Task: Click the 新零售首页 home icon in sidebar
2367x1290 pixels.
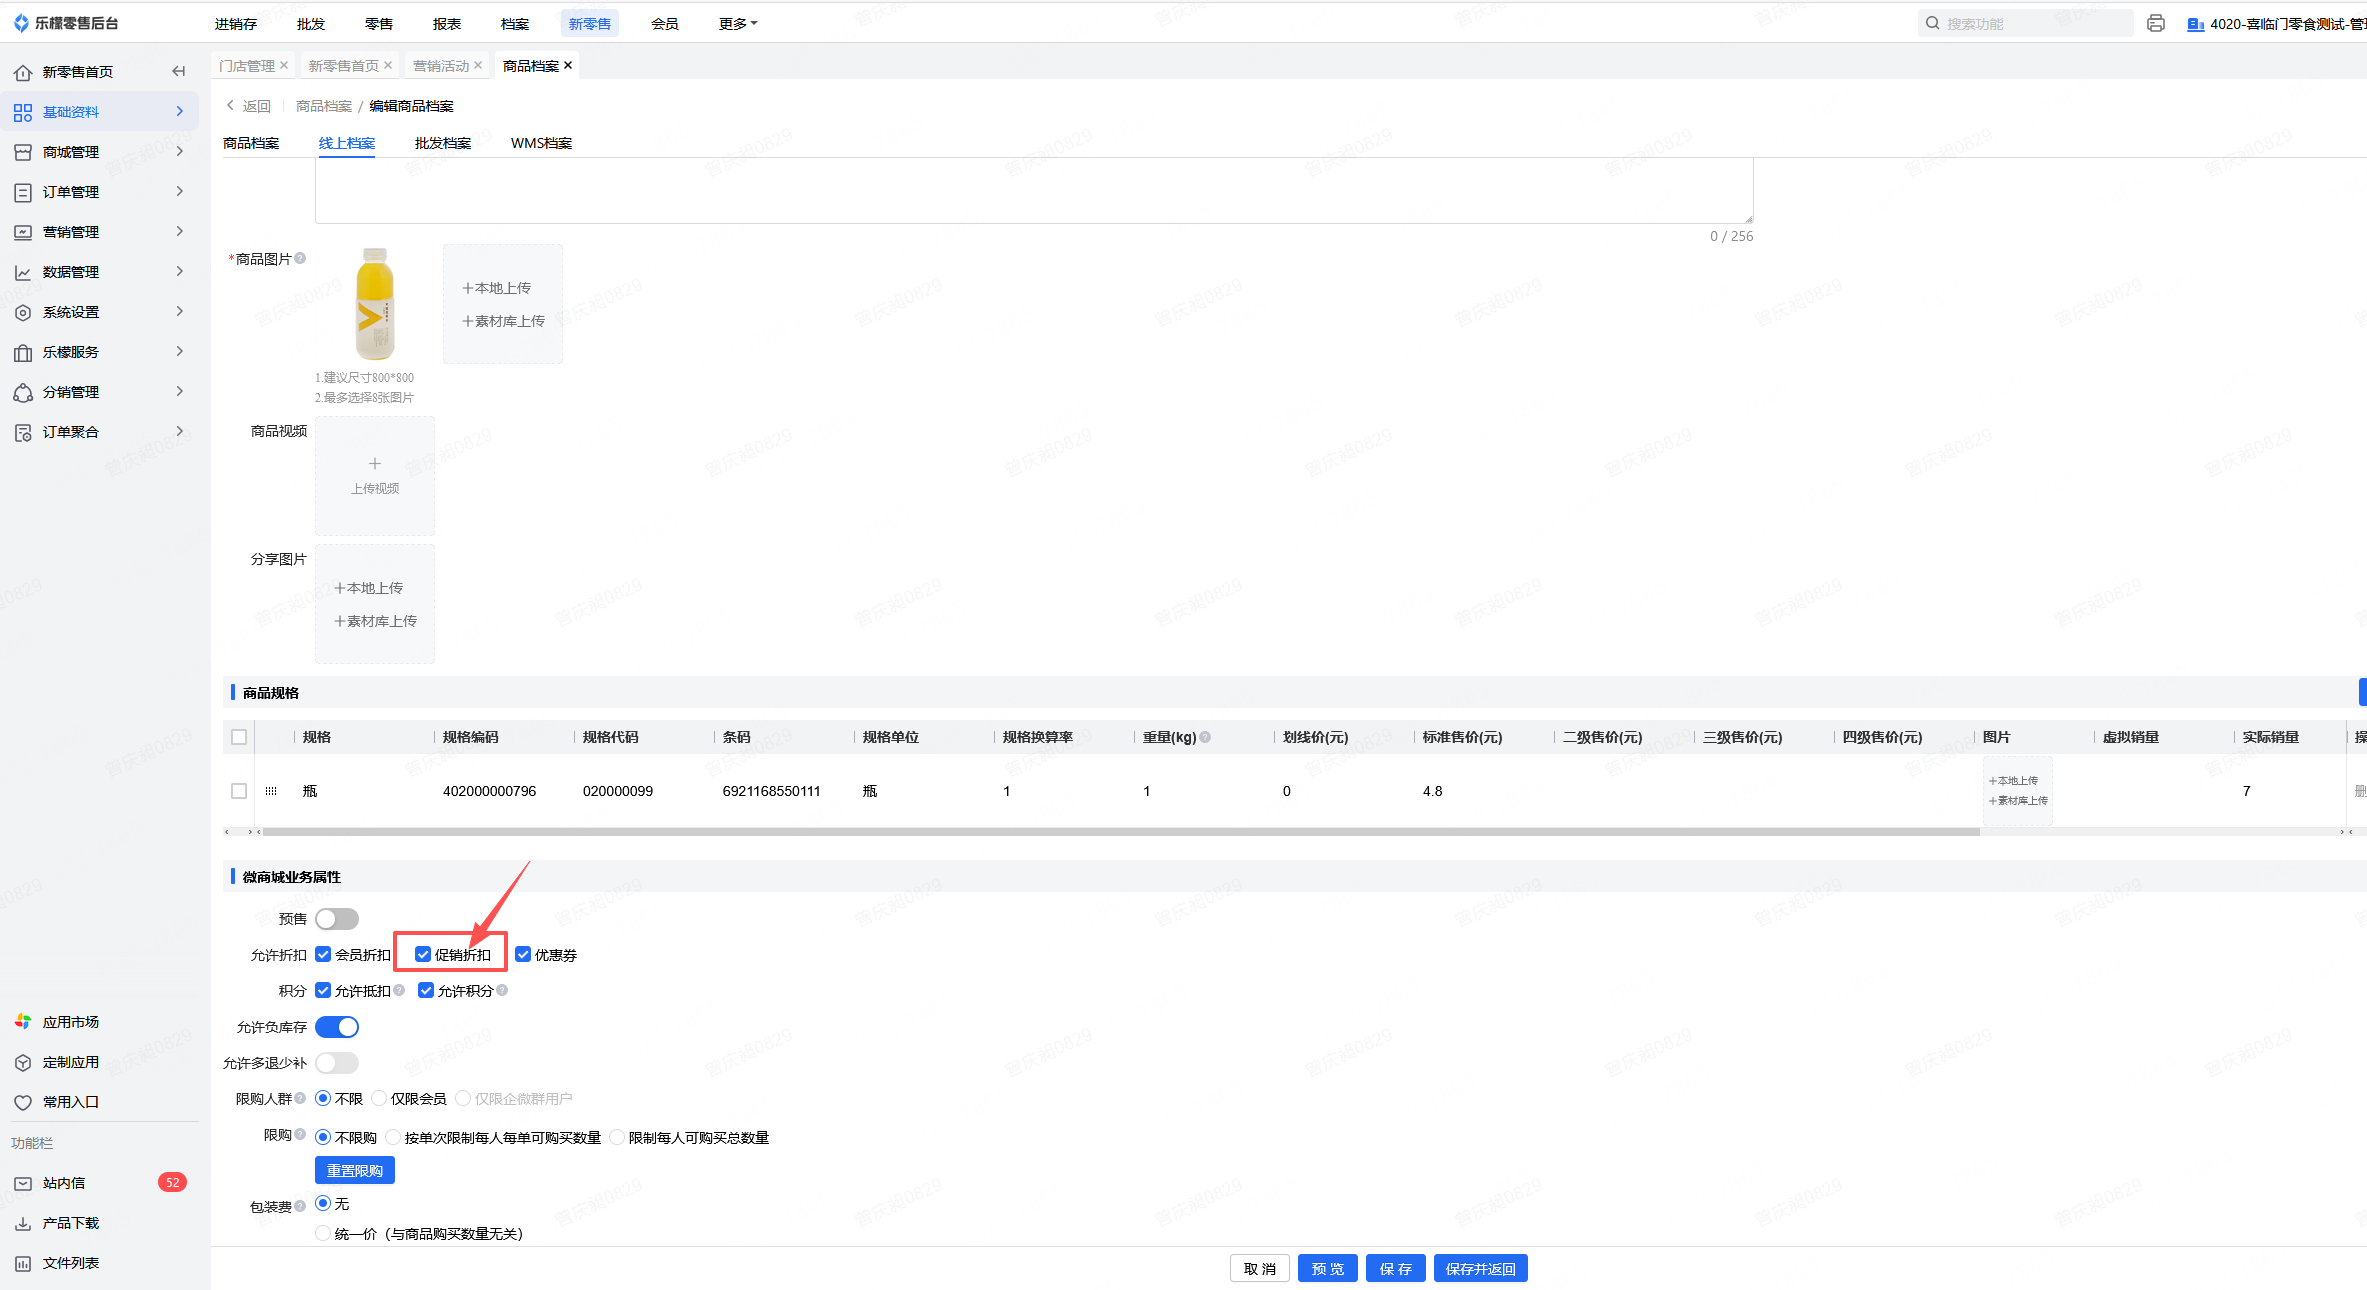Action: (x=23, y=72)
